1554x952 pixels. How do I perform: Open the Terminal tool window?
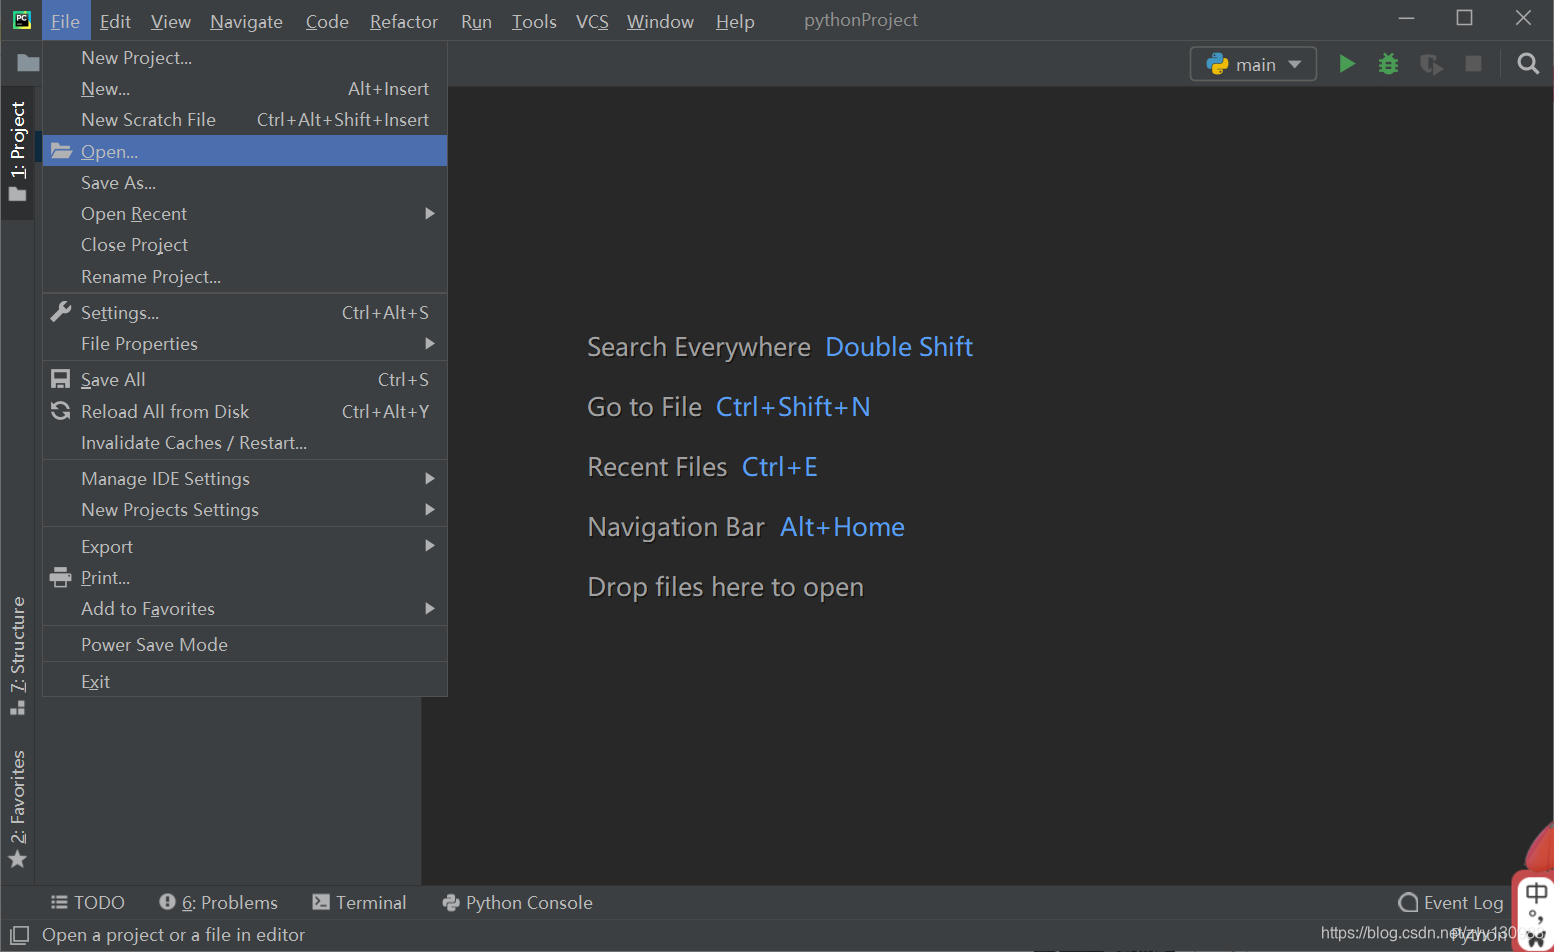pyautogui.click(x=359, y=903)
